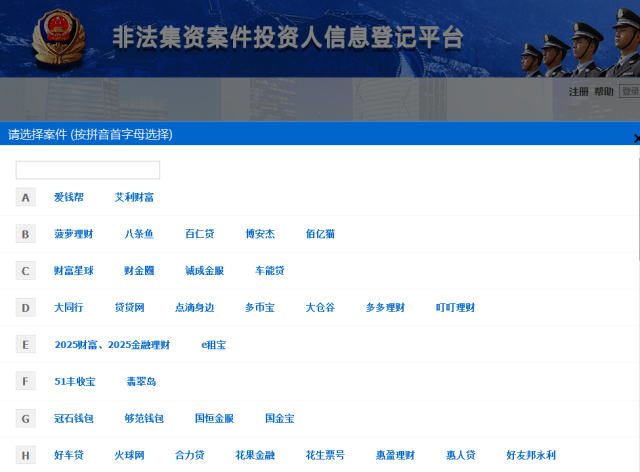Select the 冠石钱包 case
640x472 pixels.
(x=74, y=419)
